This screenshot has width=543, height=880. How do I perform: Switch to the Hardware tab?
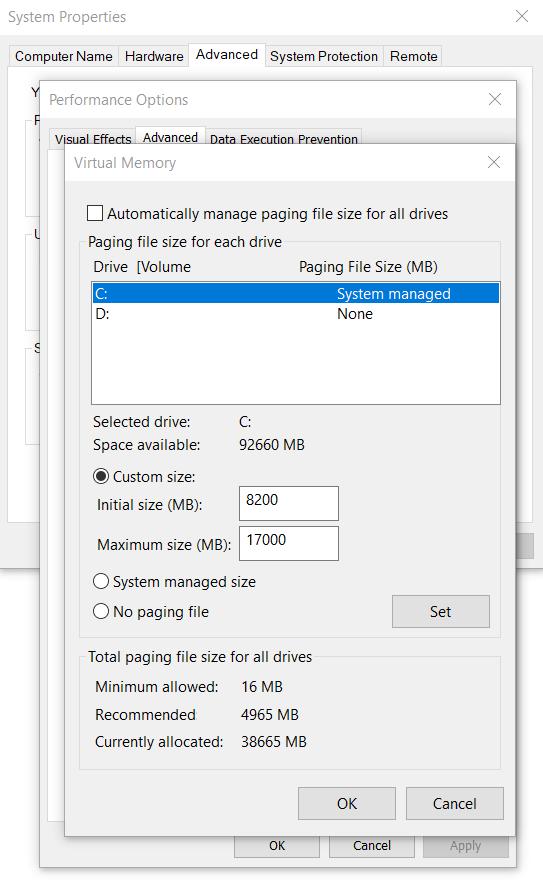click(154, 56)
